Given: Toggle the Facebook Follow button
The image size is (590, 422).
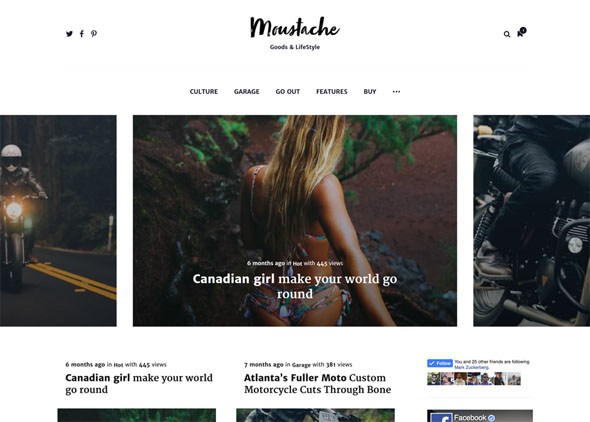Looking at the screenshot, I should [439, 363].
